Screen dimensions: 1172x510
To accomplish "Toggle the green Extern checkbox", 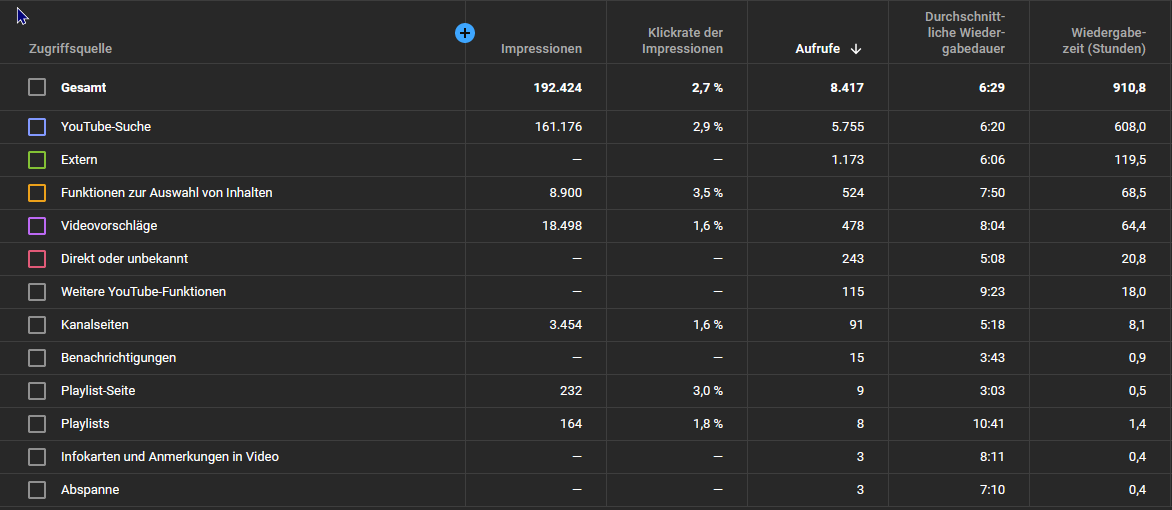I will [x=37, y=160].
